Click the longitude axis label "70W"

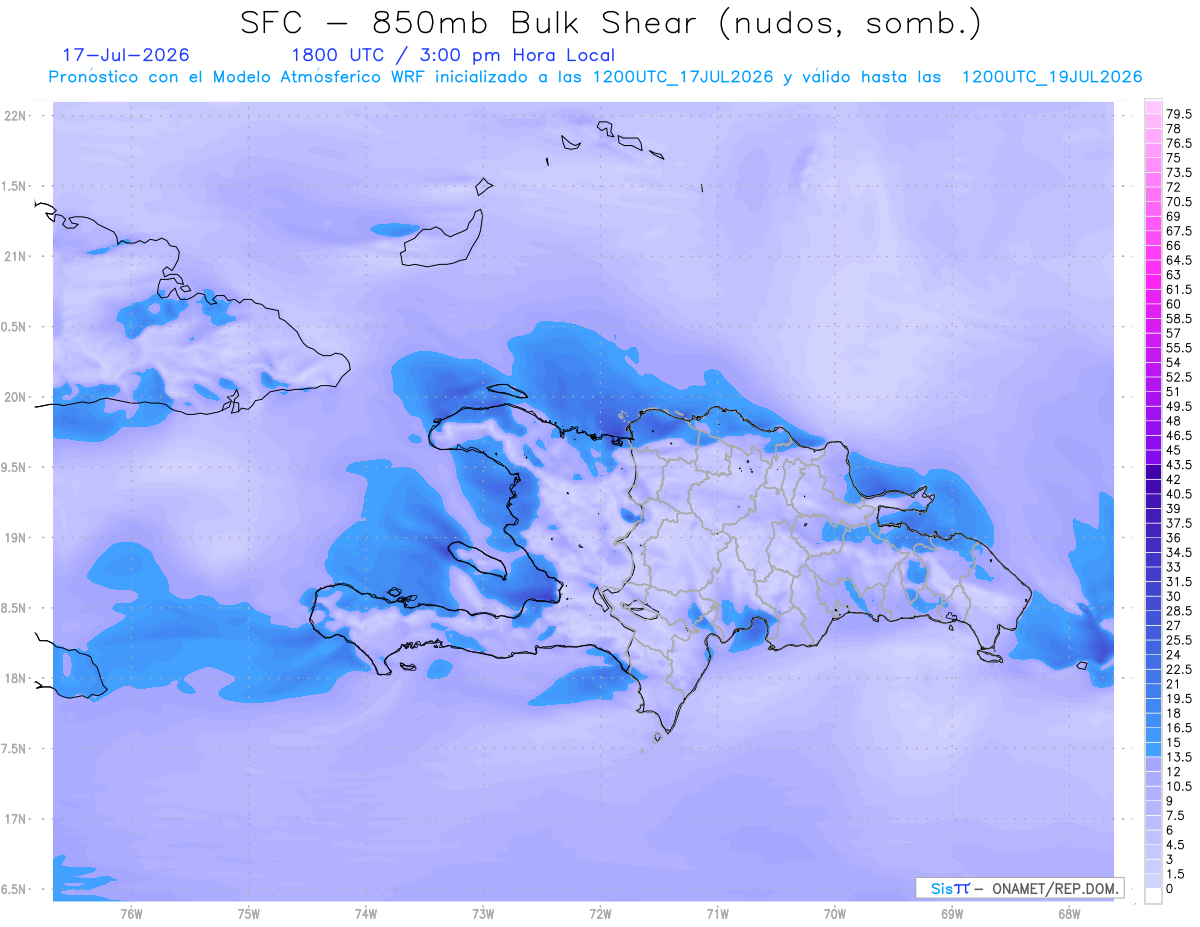[835, 913]
